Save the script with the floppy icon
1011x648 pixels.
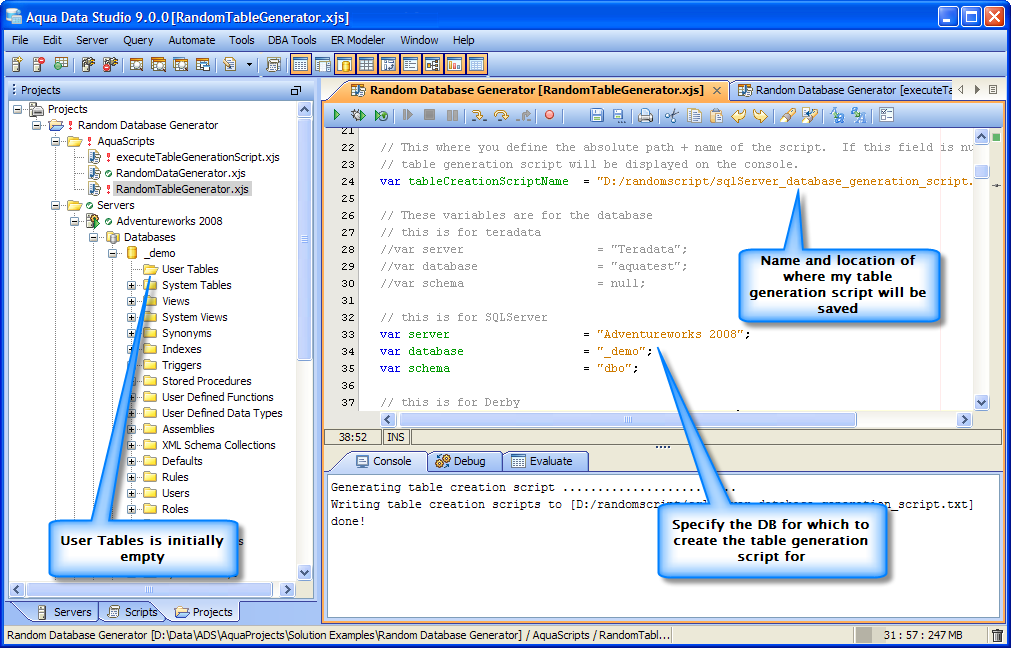pos(596,115)
